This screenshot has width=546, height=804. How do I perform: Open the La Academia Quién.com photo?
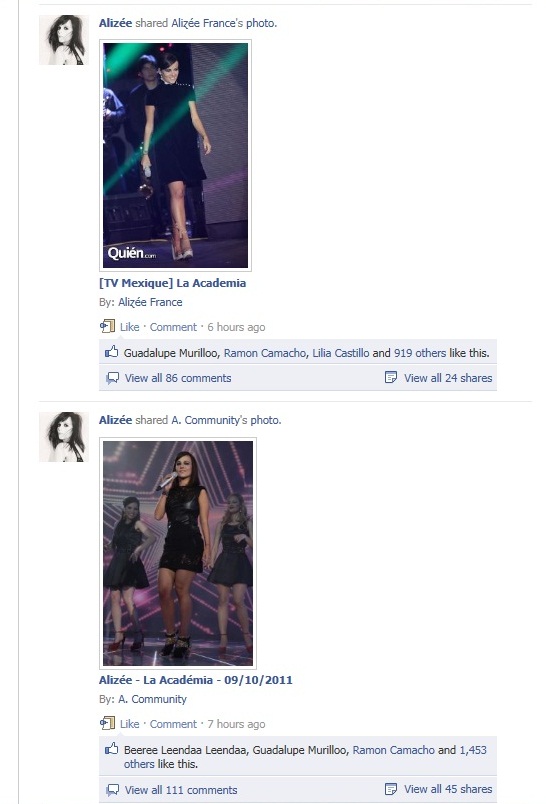[x=175, y=155]
